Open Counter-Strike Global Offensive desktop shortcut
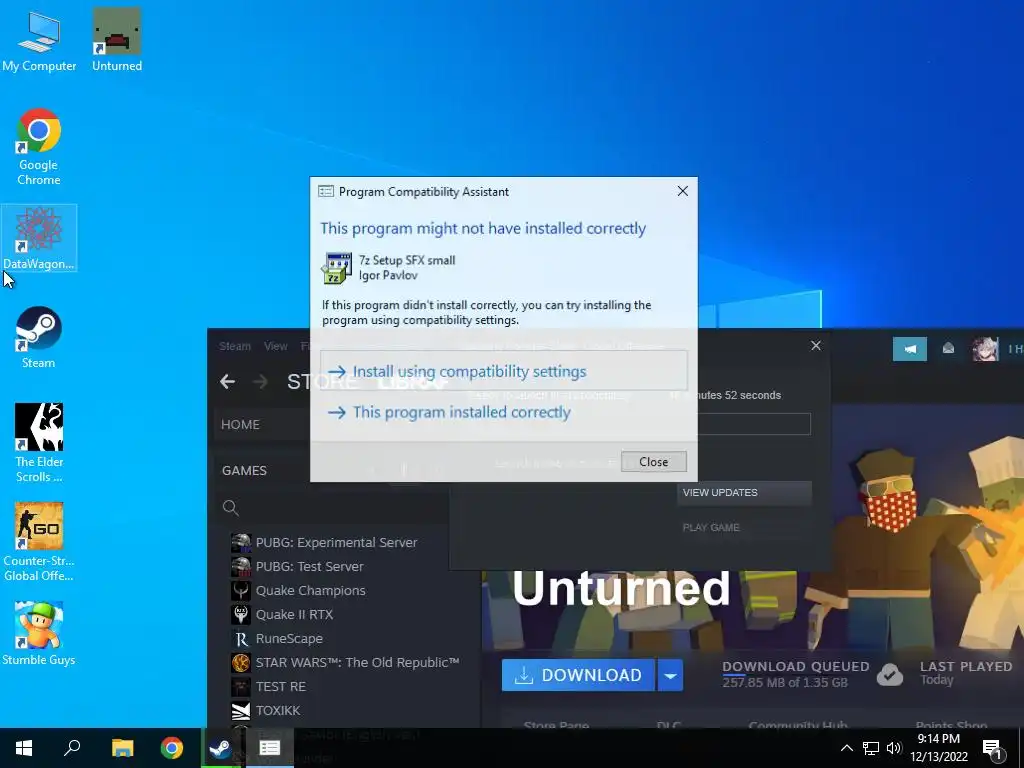Viewport: 1024px width, 768px height. pos(39,541)
